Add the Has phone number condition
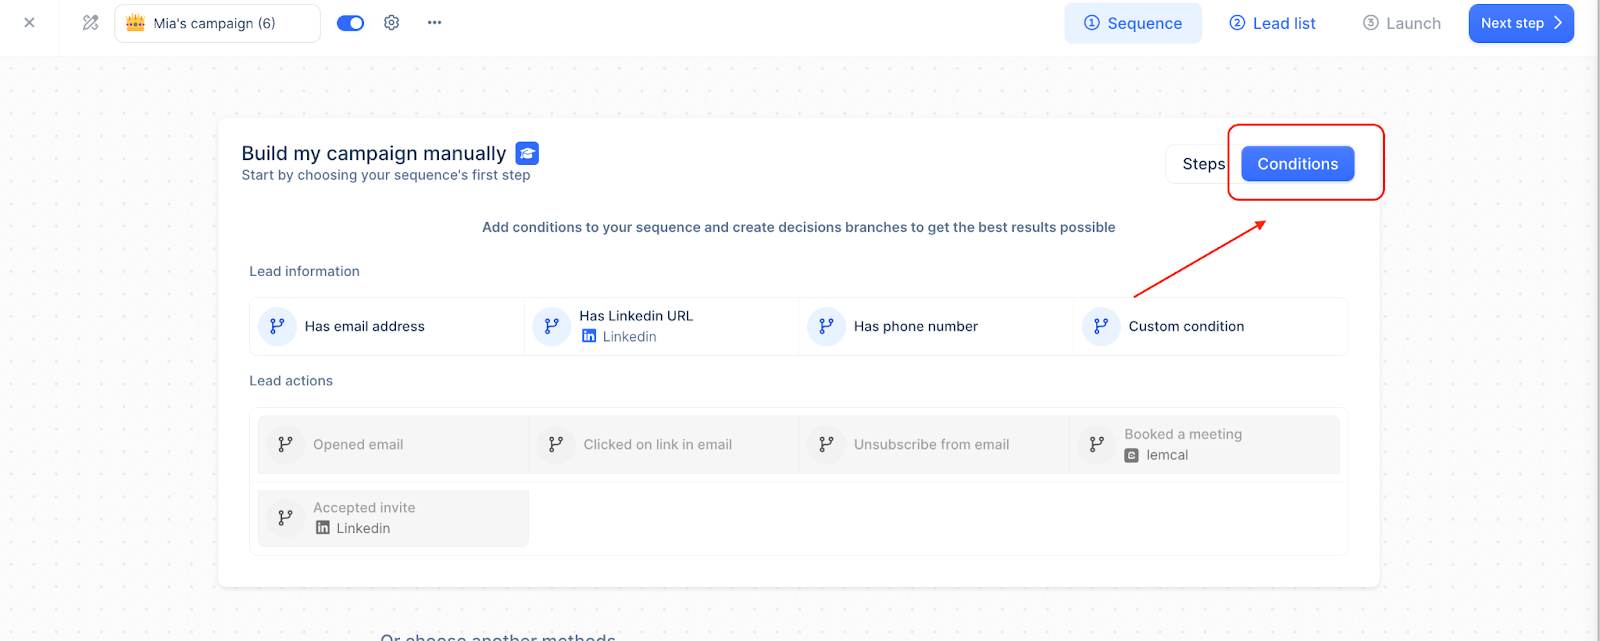 point(936,326)
